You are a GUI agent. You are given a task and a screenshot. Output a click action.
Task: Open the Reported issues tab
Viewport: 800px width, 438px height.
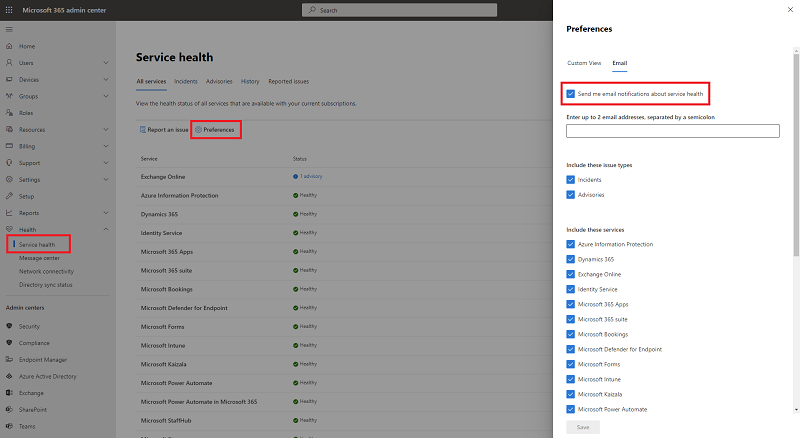(x=289, y=82)
